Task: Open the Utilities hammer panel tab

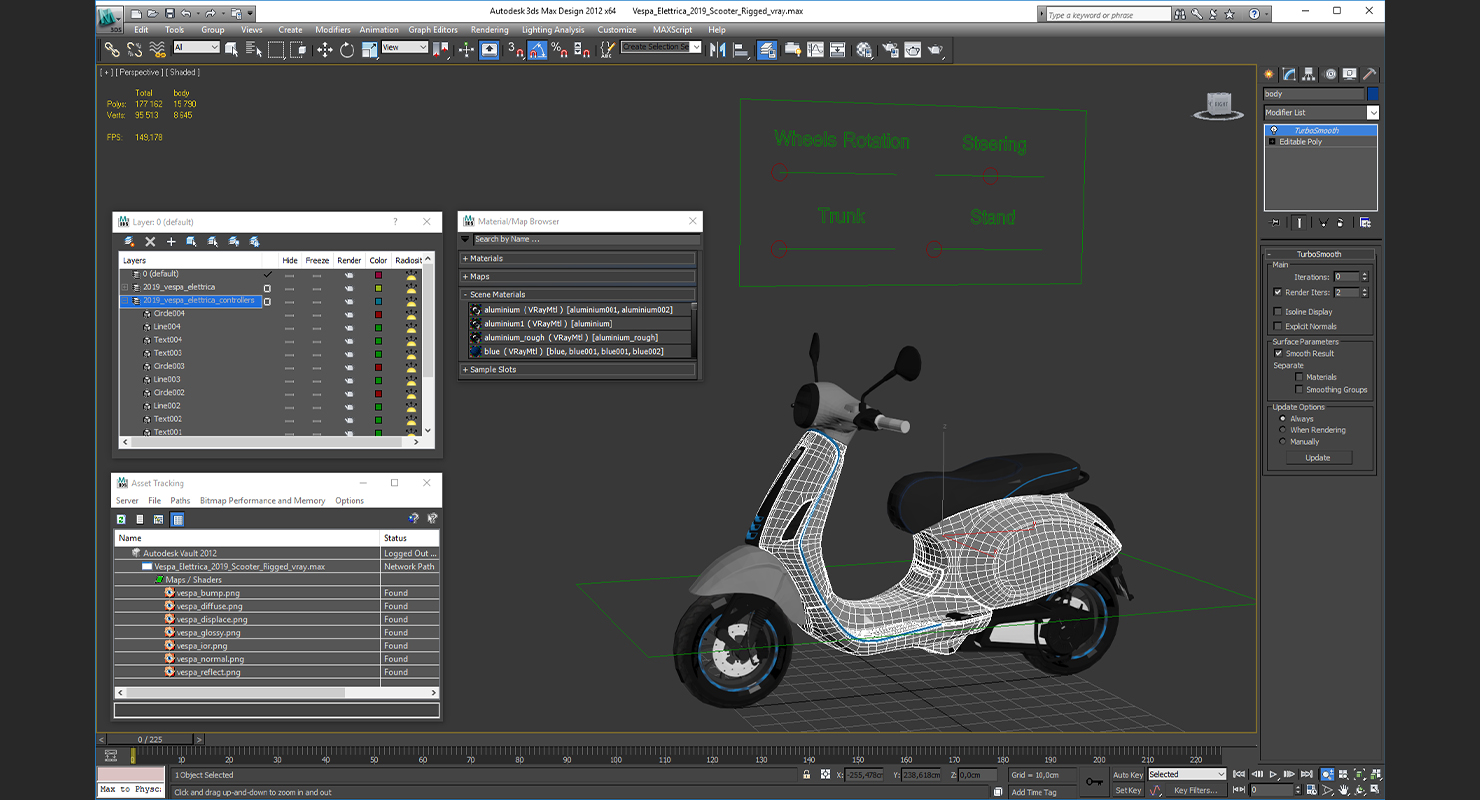Action: click(1370, 74)
